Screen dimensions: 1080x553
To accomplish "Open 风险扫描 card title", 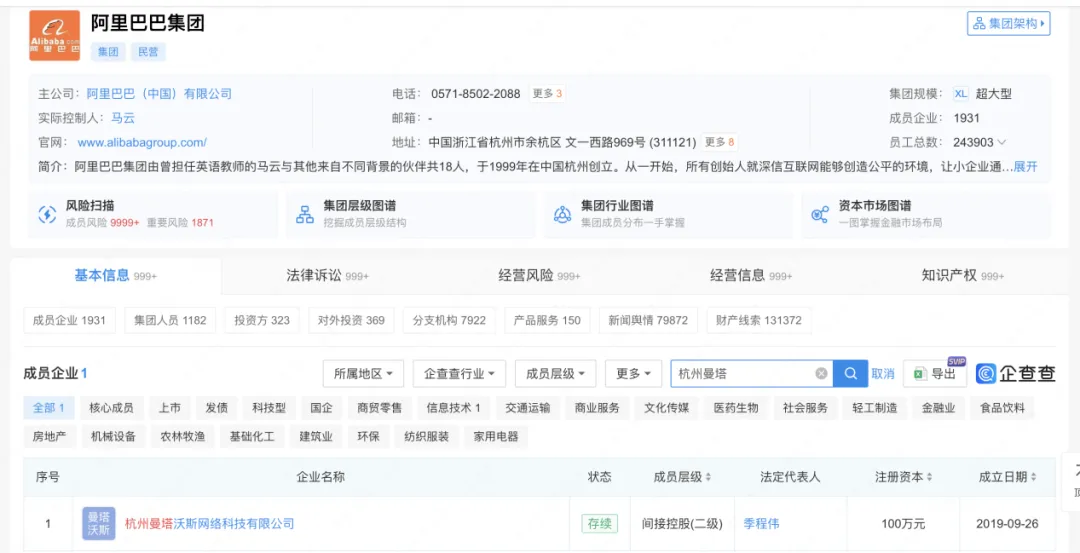I will (x=90, y=206).
